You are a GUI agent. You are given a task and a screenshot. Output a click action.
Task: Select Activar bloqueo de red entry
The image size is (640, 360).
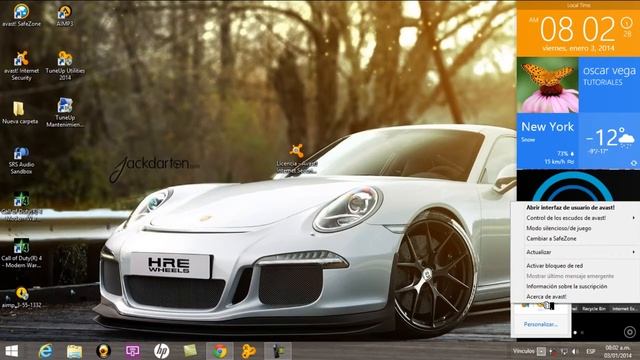pyautogui.click(x=576, y=266)
